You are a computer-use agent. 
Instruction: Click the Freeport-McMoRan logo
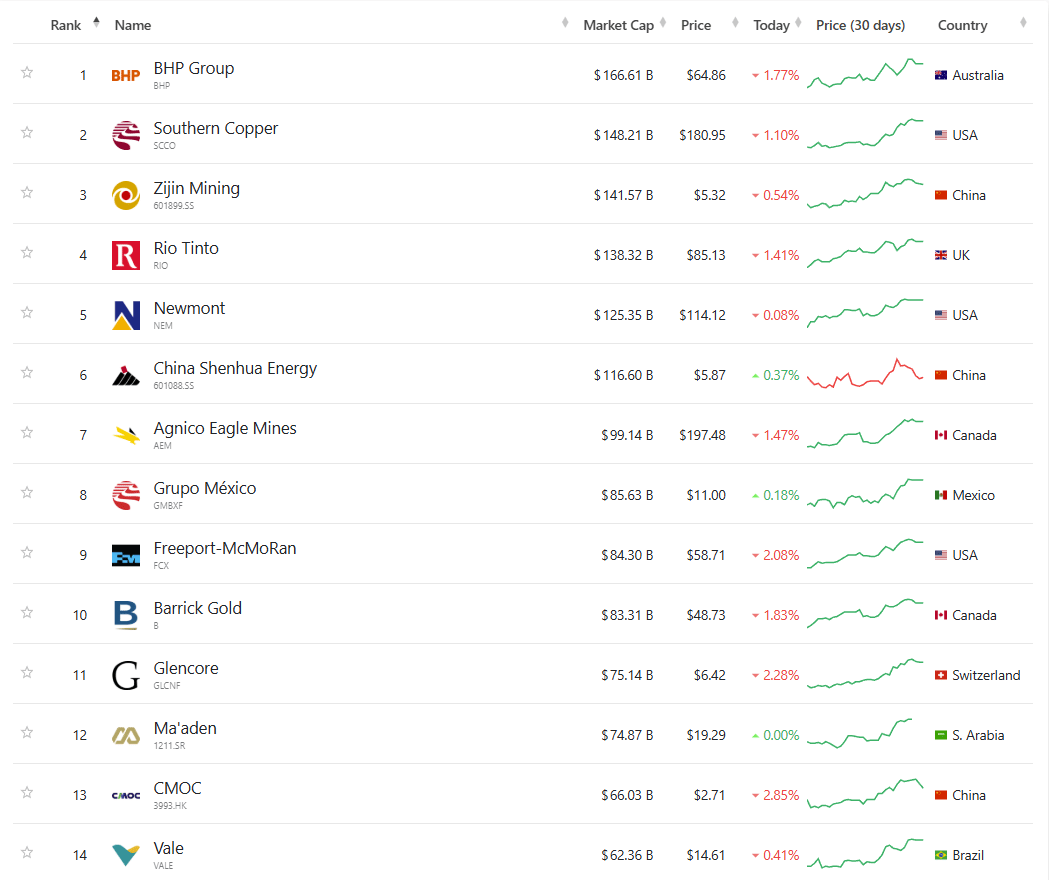[124, 554]
